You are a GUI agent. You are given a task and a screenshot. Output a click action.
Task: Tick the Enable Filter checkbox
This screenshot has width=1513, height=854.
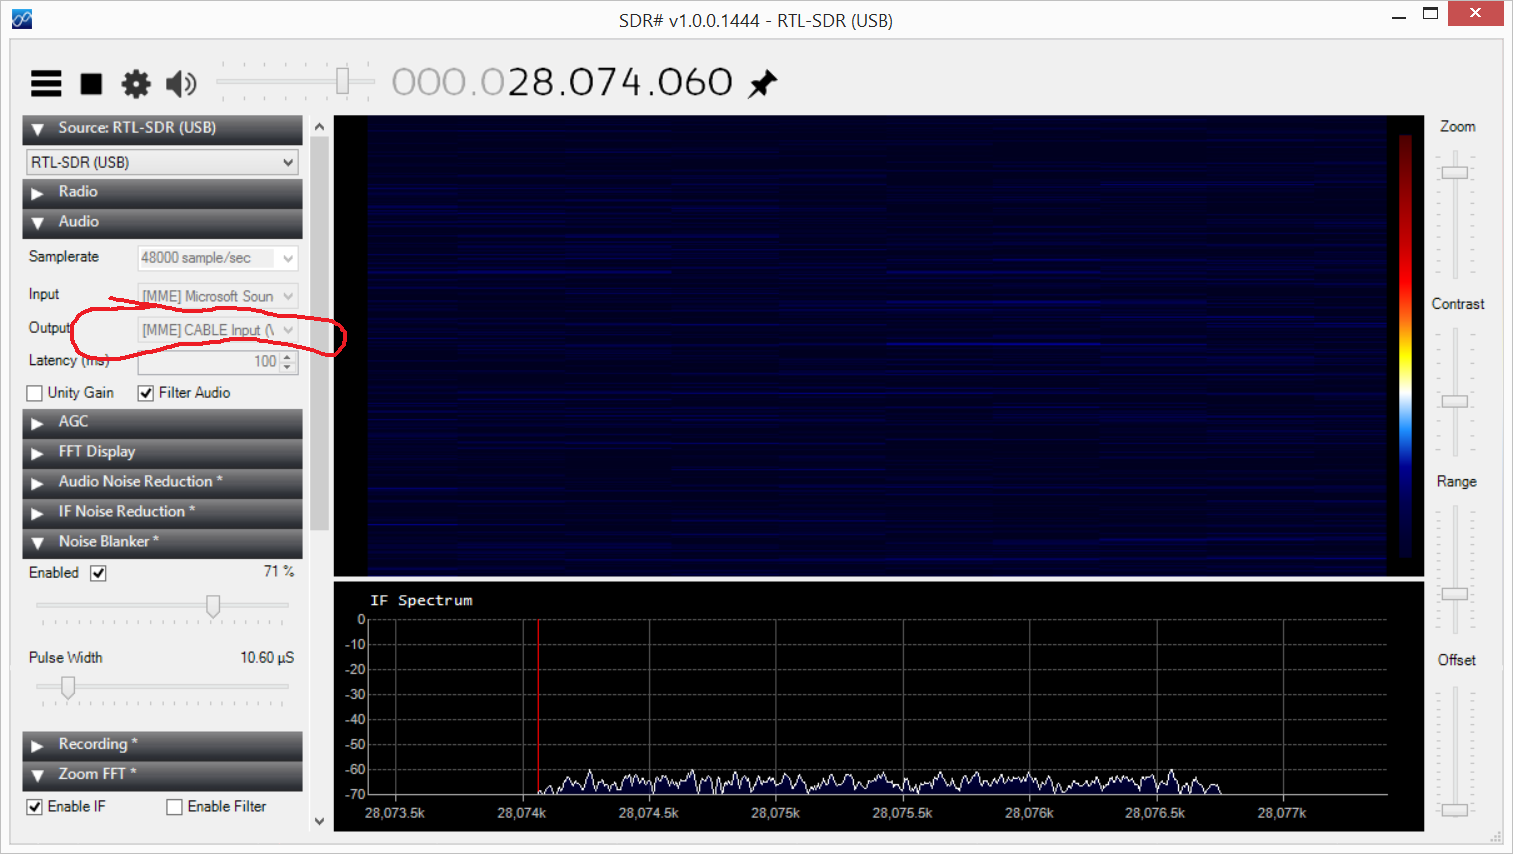[x=175, y=807]
